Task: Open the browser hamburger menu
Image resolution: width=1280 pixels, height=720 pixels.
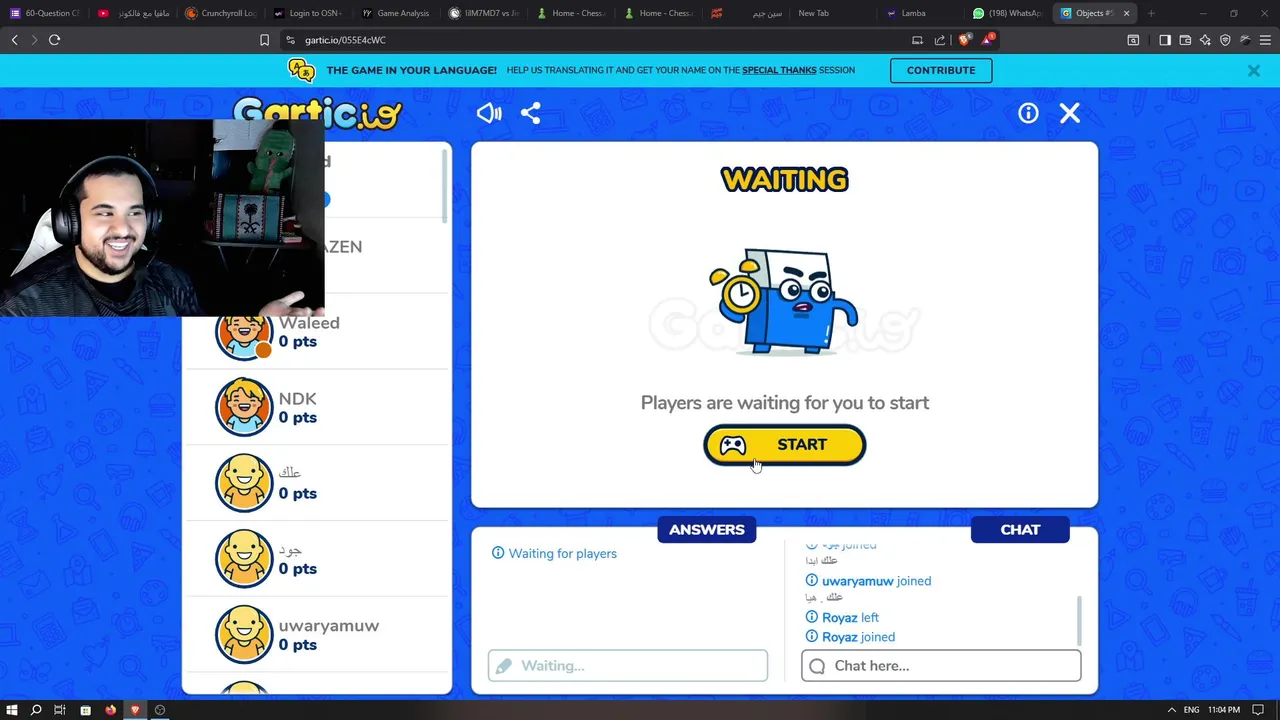Action: tap(1265, 40)
